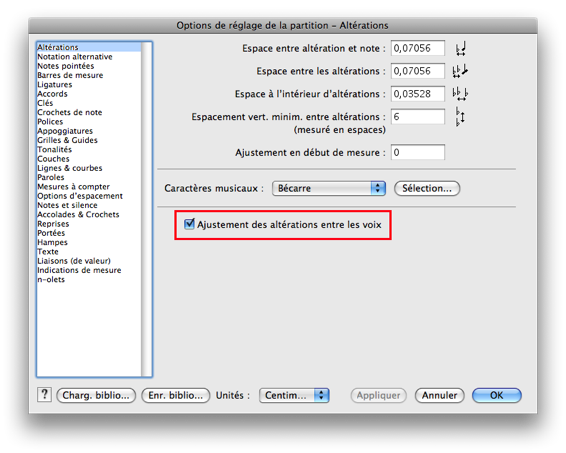Cancel the dialog with Annuler
Viewport: 566px width, 453px height.
point(439,395)
